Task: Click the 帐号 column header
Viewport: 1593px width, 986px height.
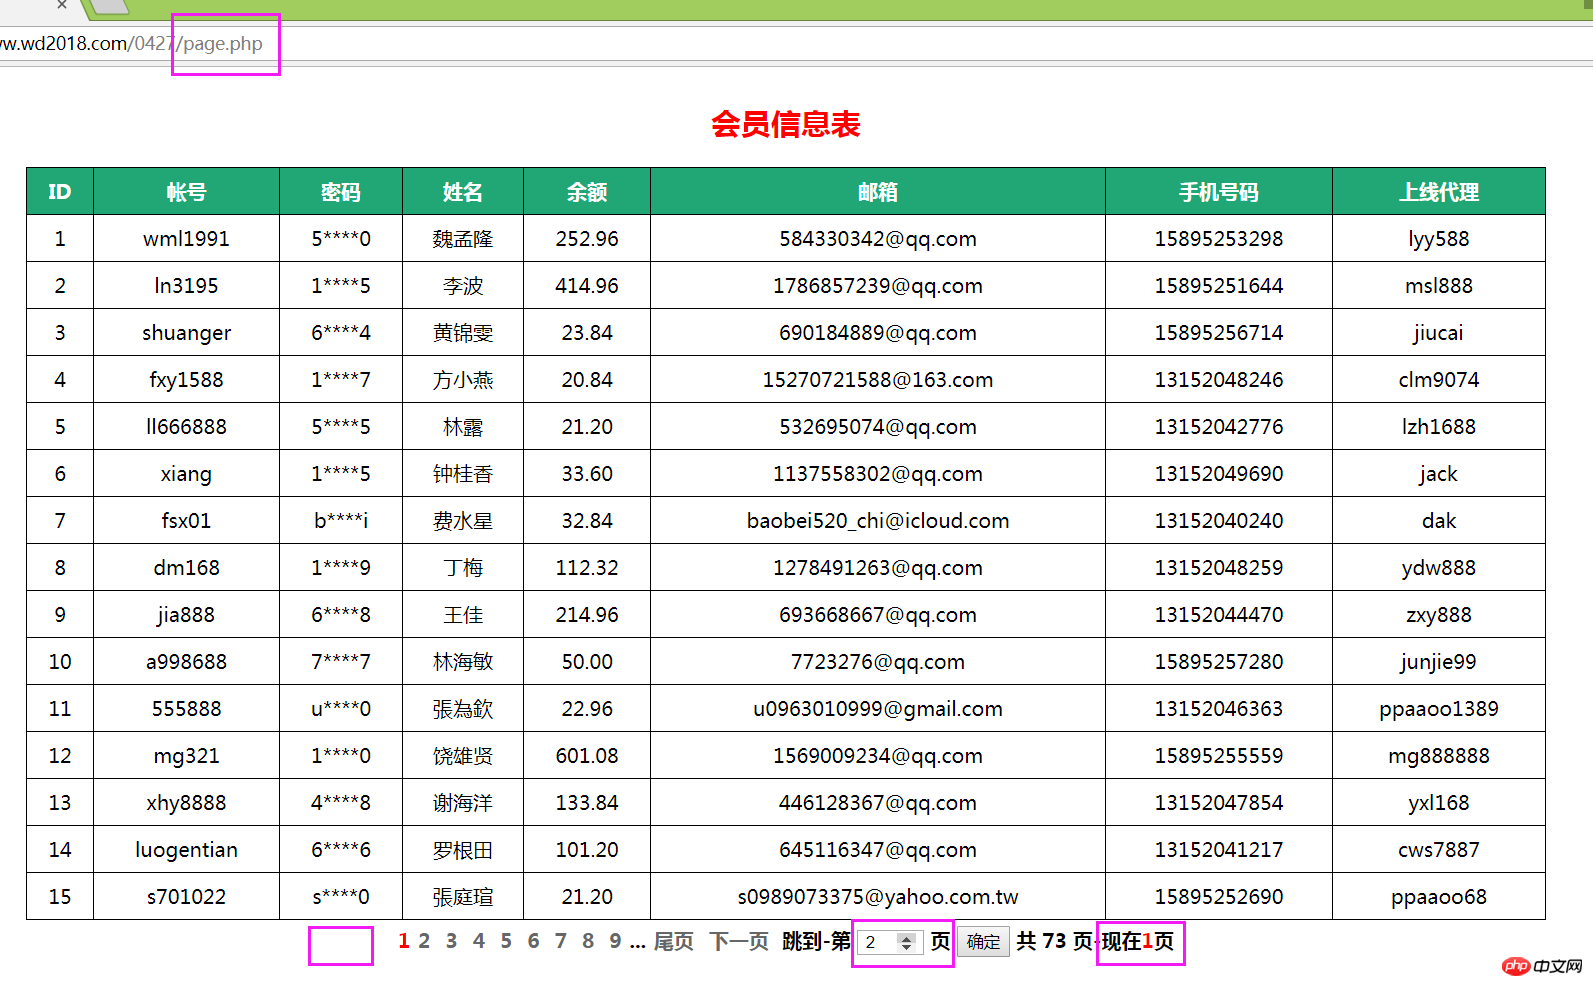Action: click(x=186, y=191)
